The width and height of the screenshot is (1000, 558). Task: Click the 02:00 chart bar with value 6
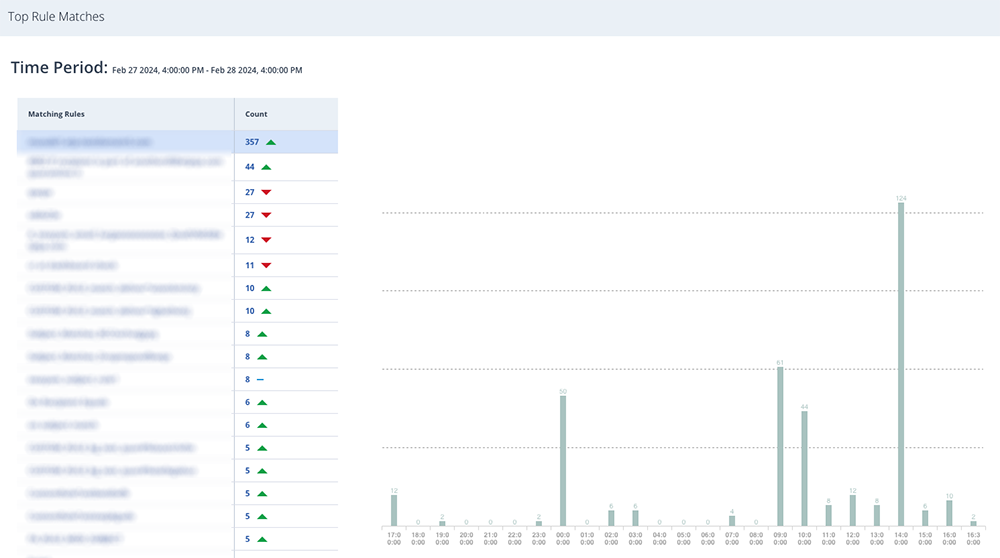coord(611,518)
